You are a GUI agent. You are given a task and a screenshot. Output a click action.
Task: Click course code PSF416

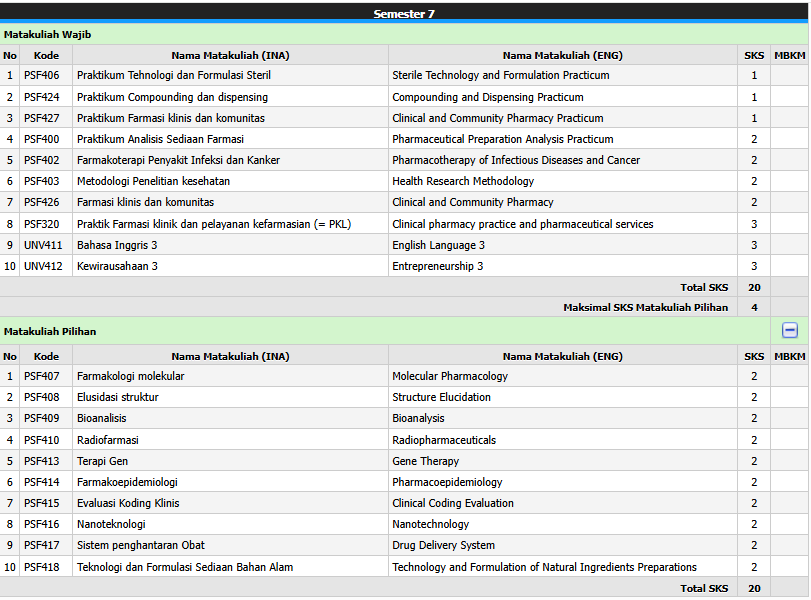(41, 524)
